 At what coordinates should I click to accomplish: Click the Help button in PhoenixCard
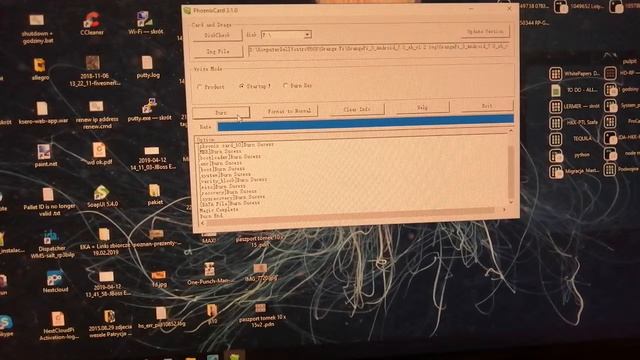[422, 107]
